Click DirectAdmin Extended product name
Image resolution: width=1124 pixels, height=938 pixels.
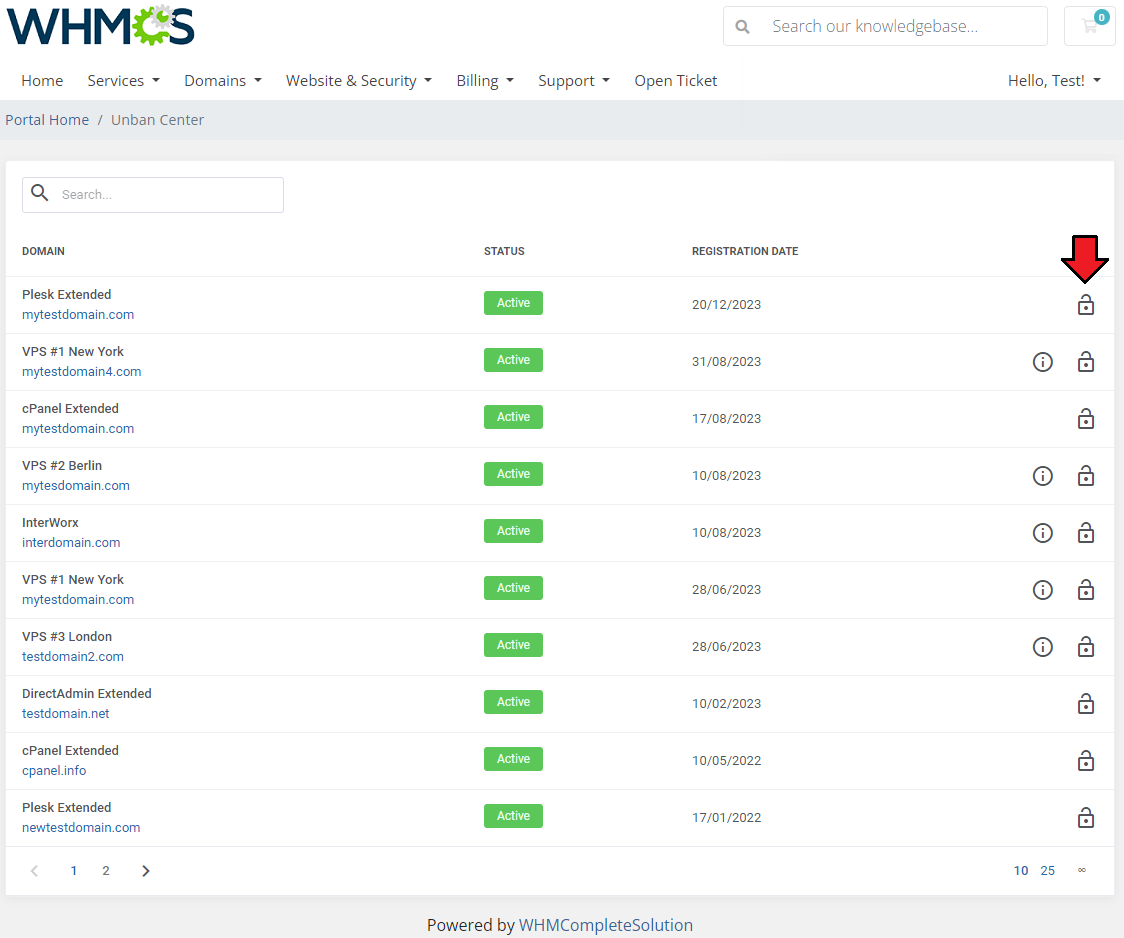(x=87, y=694)
